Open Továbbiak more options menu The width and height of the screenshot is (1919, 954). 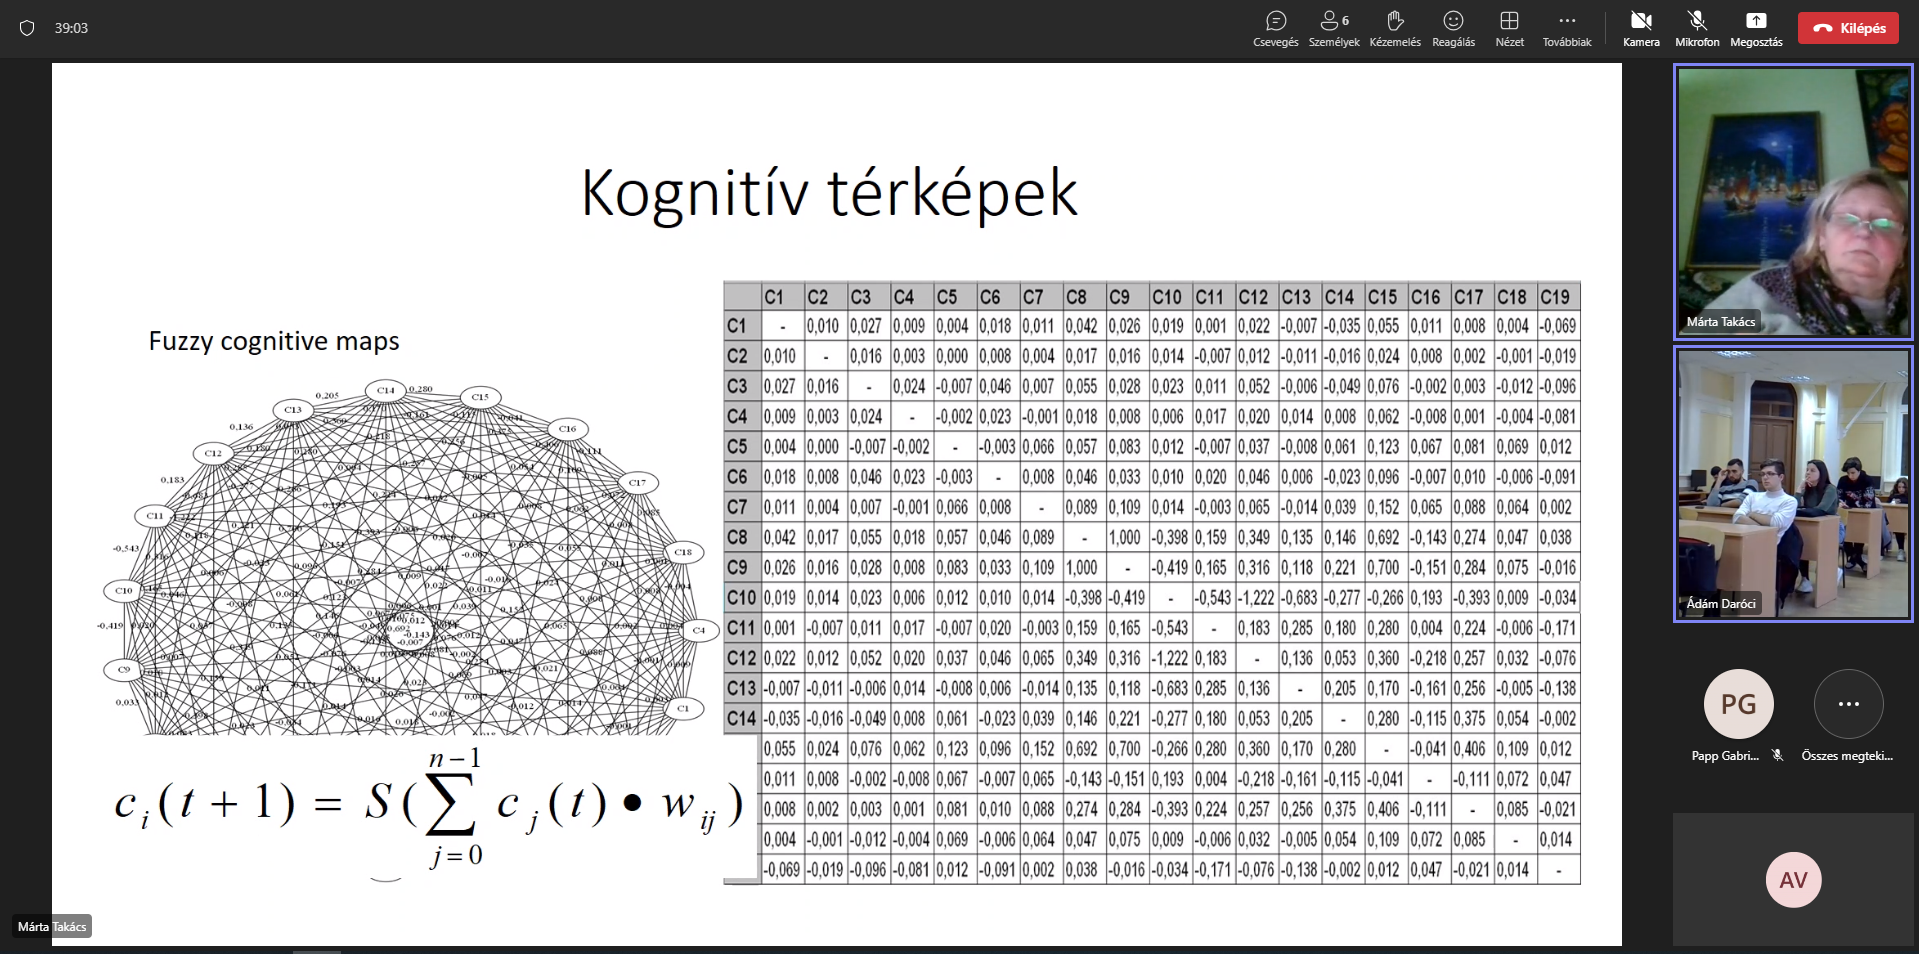click(x=1566, y=28)
